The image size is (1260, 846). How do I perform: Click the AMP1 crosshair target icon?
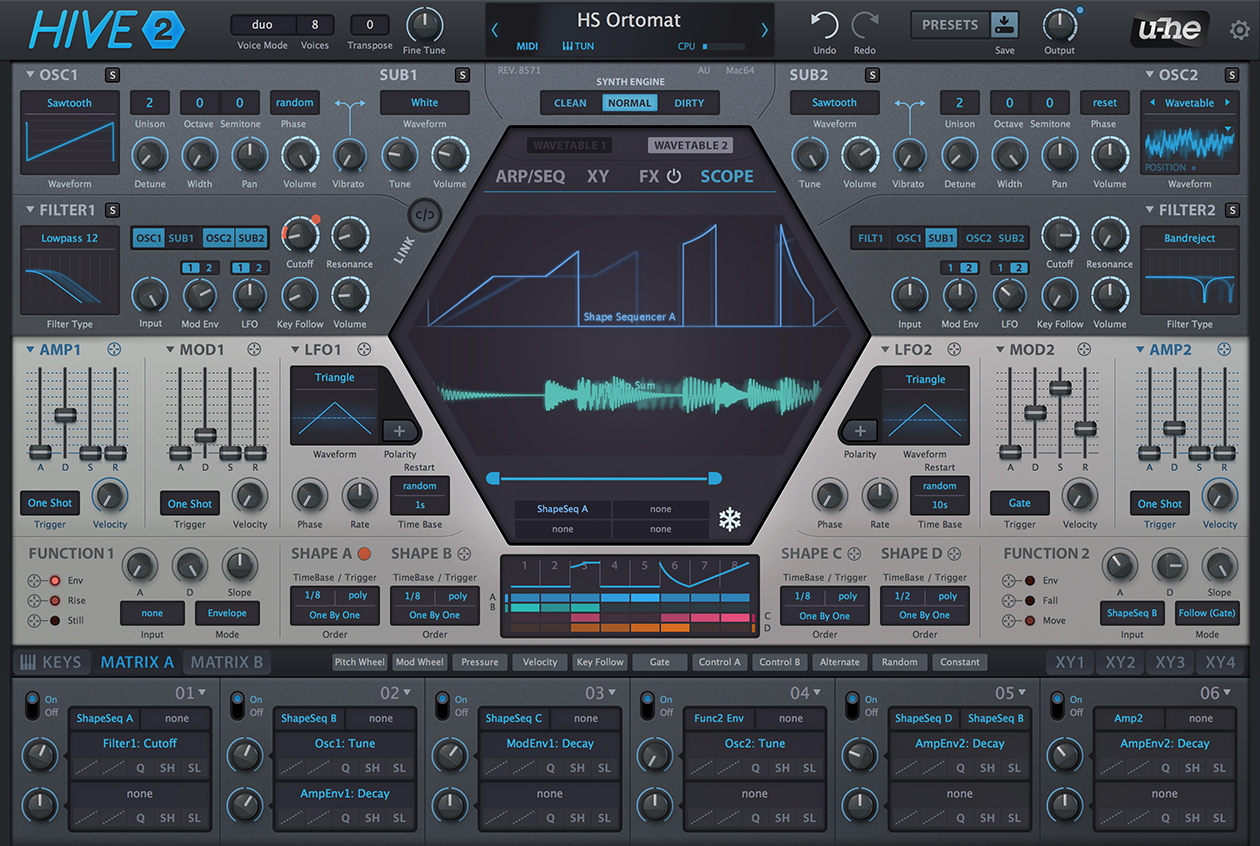point(114,349)
